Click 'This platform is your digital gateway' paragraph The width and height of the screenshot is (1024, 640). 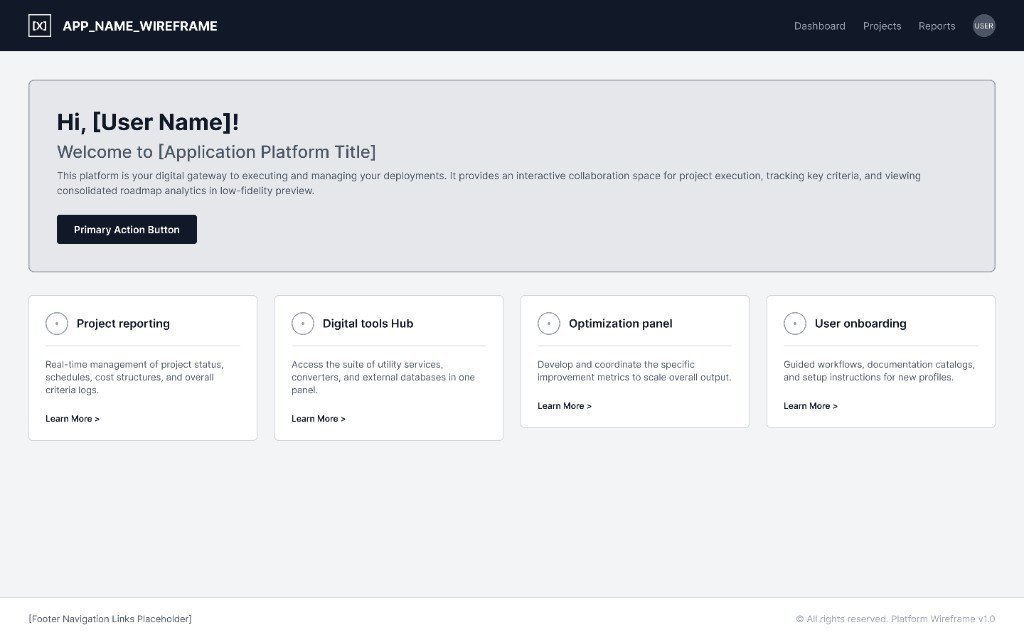(488, 183)
